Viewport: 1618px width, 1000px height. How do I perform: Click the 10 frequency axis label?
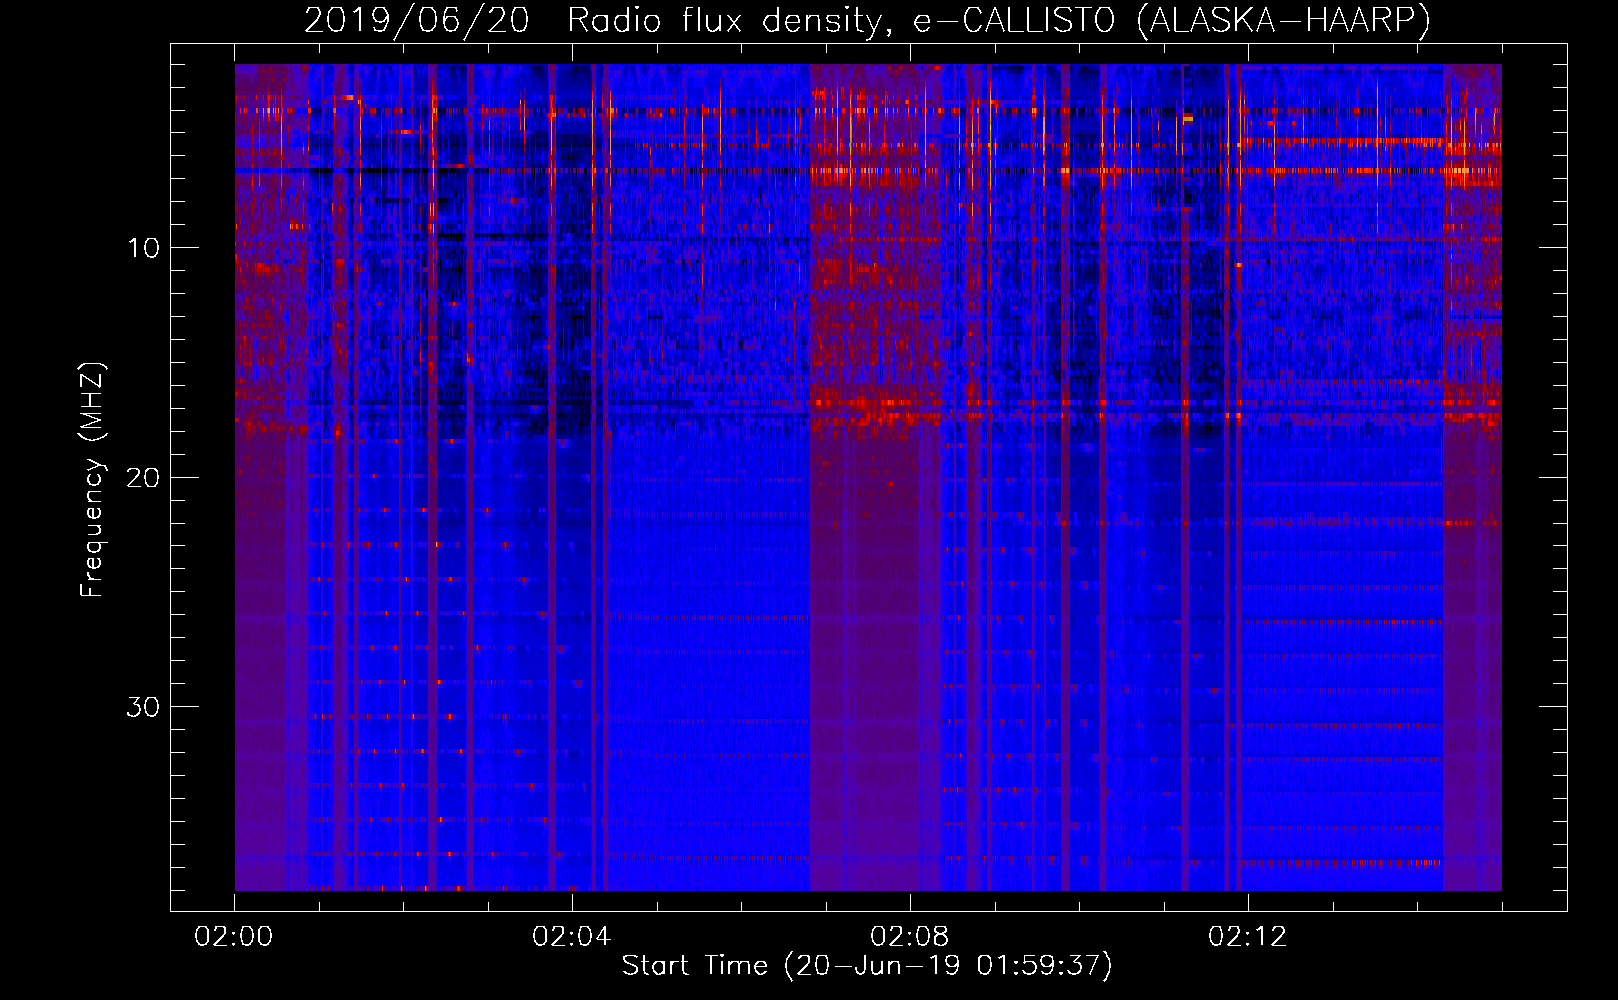click(143, 248)
